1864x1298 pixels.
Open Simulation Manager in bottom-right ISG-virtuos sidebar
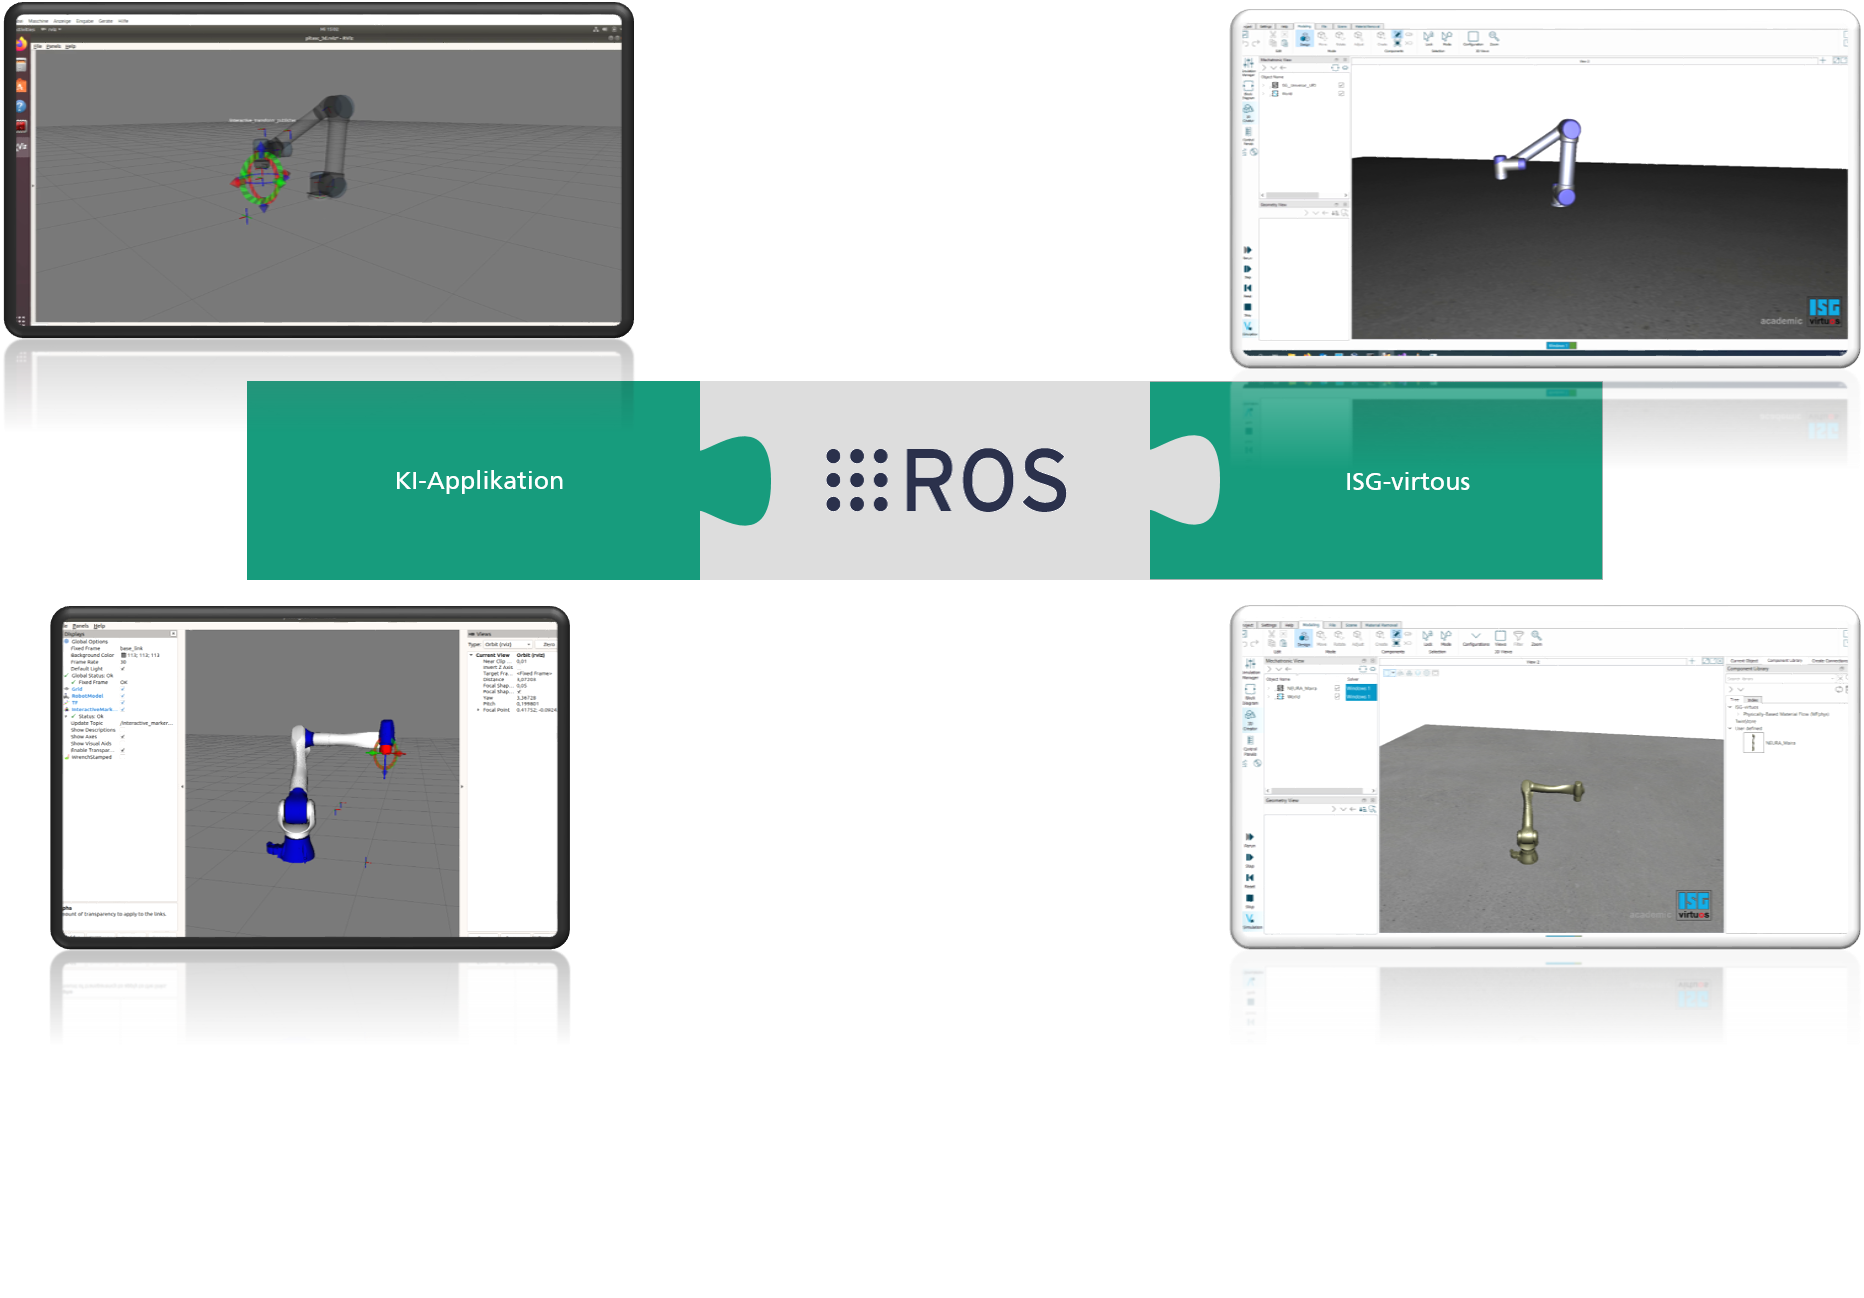click(x=1250, y=669)
